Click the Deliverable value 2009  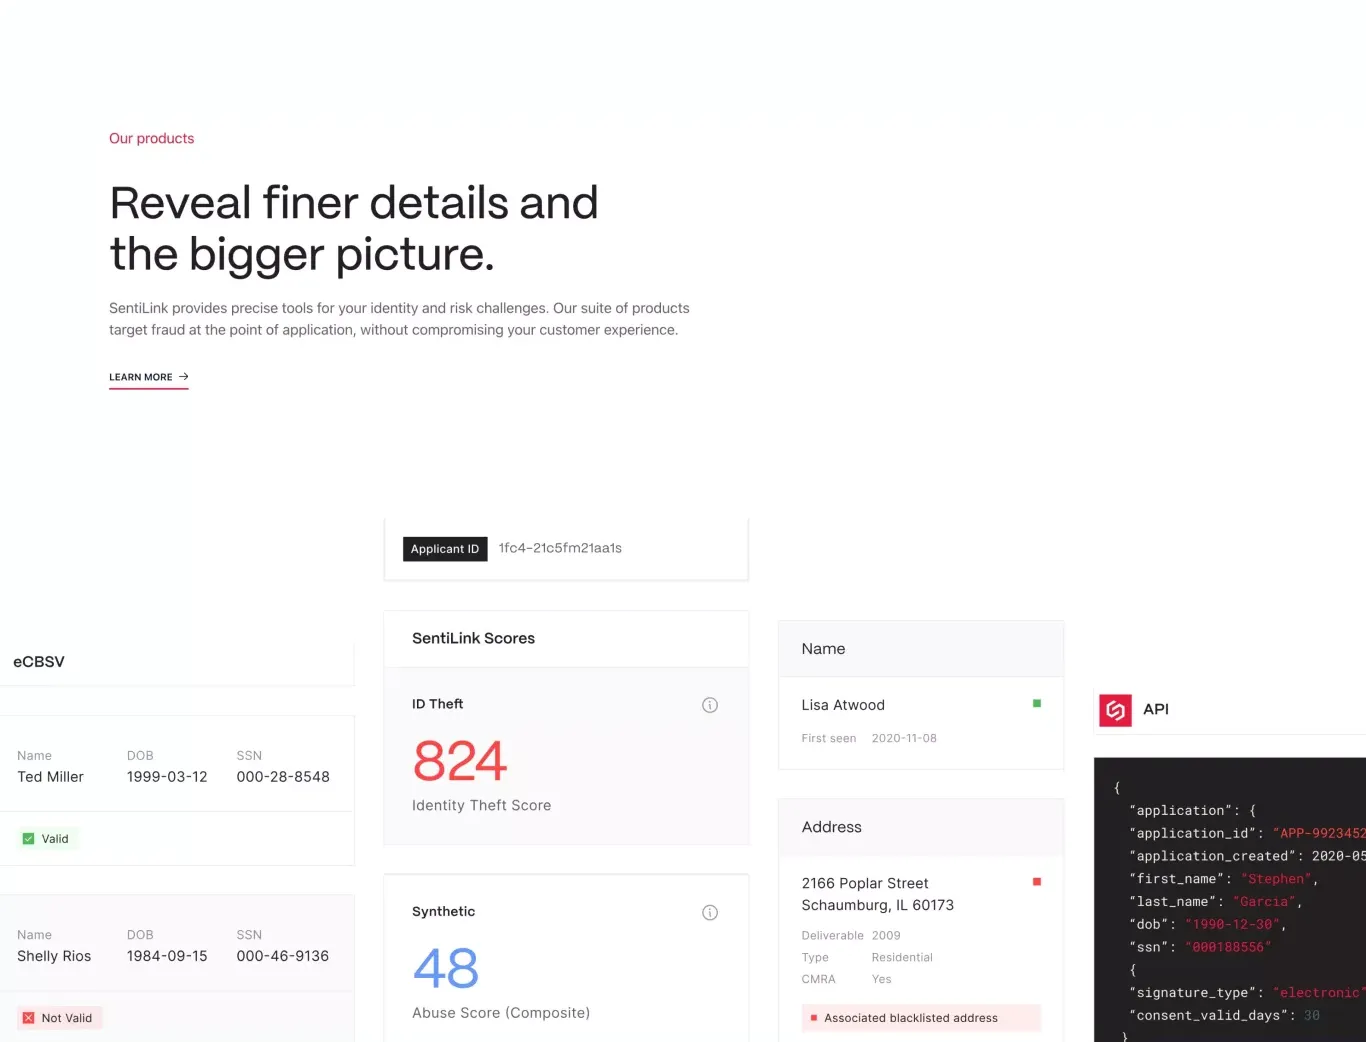[886, 936]
